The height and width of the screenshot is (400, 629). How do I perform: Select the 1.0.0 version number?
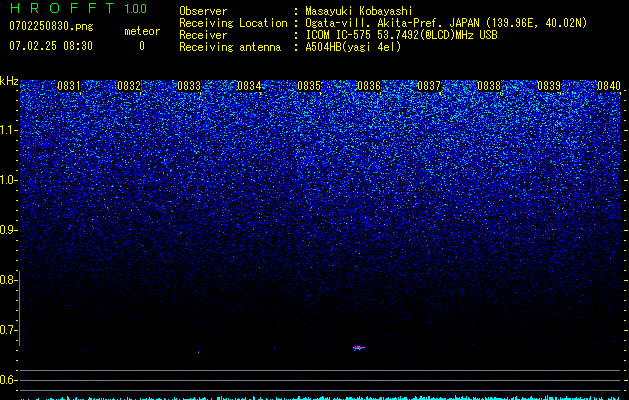pos(136,9)
